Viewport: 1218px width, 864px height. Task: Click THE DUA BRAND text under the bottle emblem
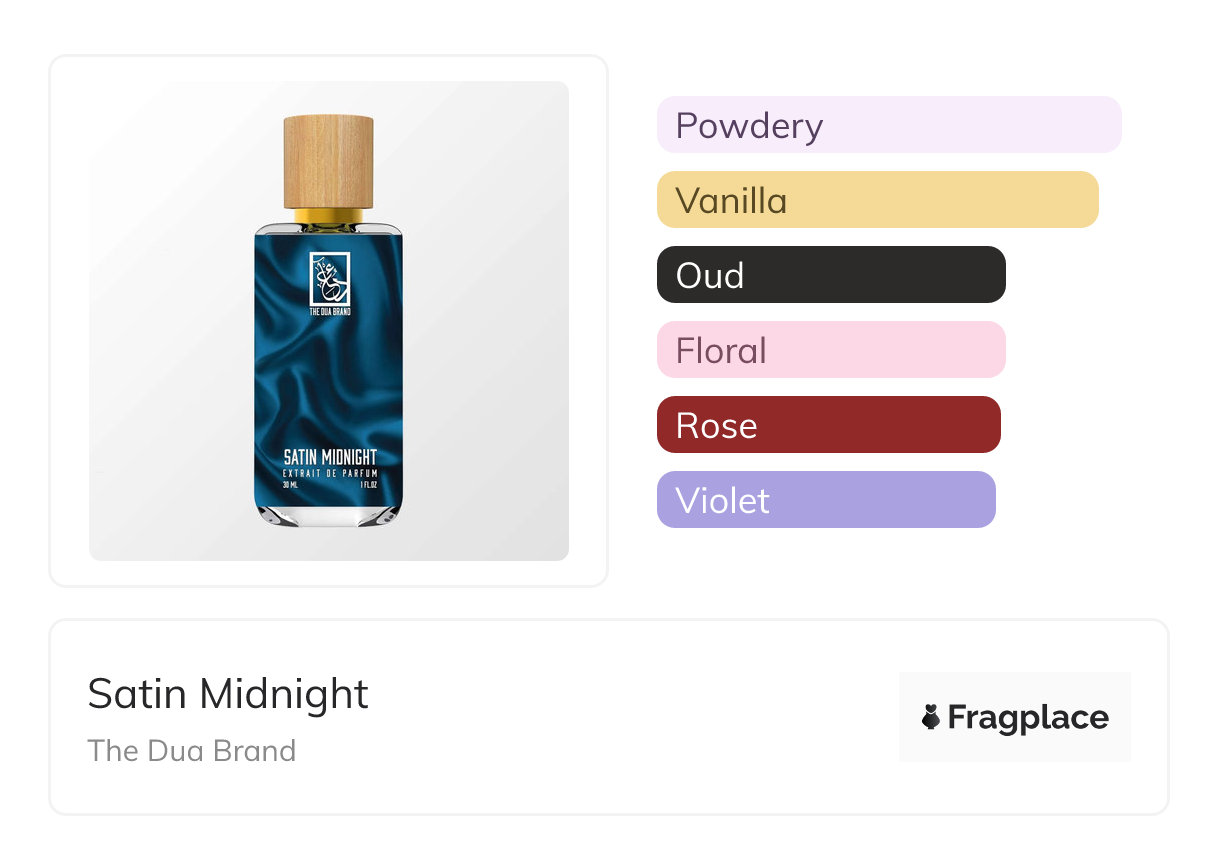click(x=329, y=312)
